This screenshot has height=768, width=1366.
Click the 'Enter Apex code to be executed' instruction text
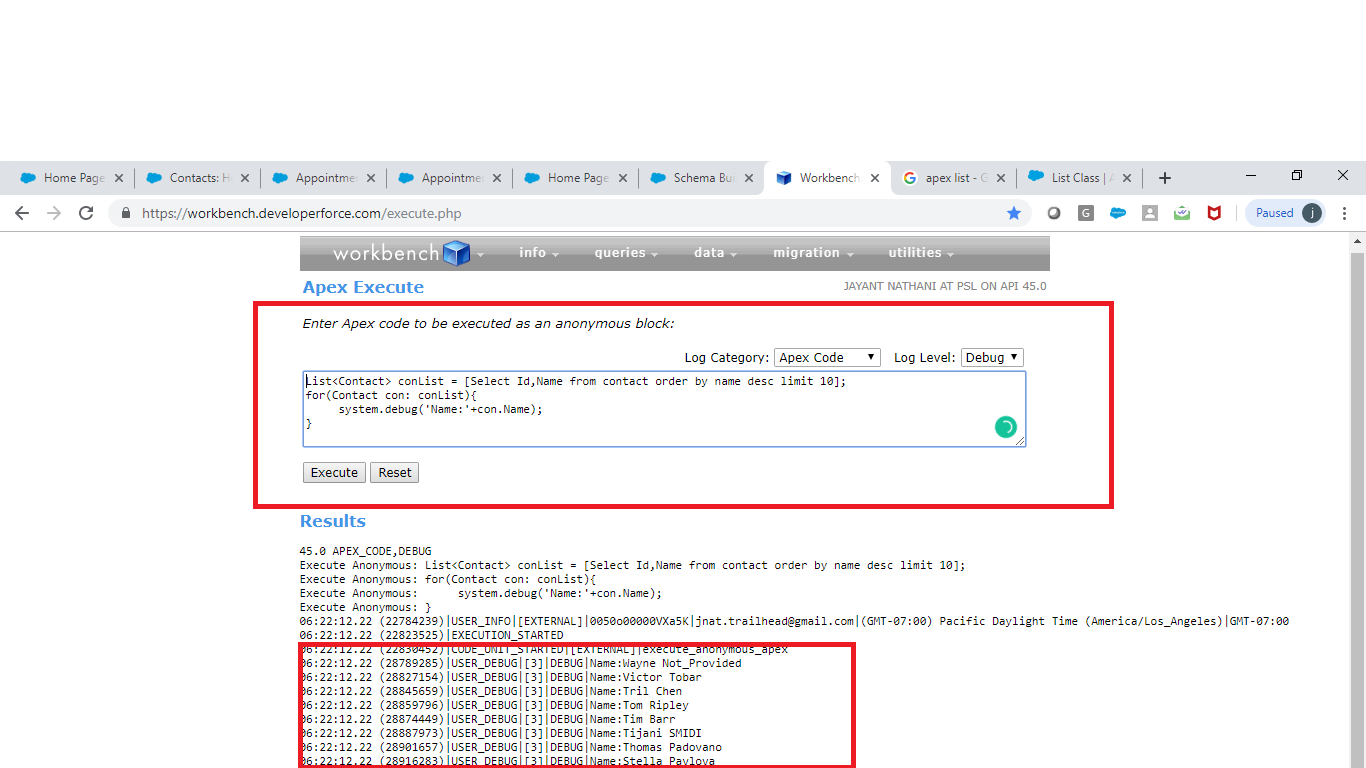coord(489,323)
